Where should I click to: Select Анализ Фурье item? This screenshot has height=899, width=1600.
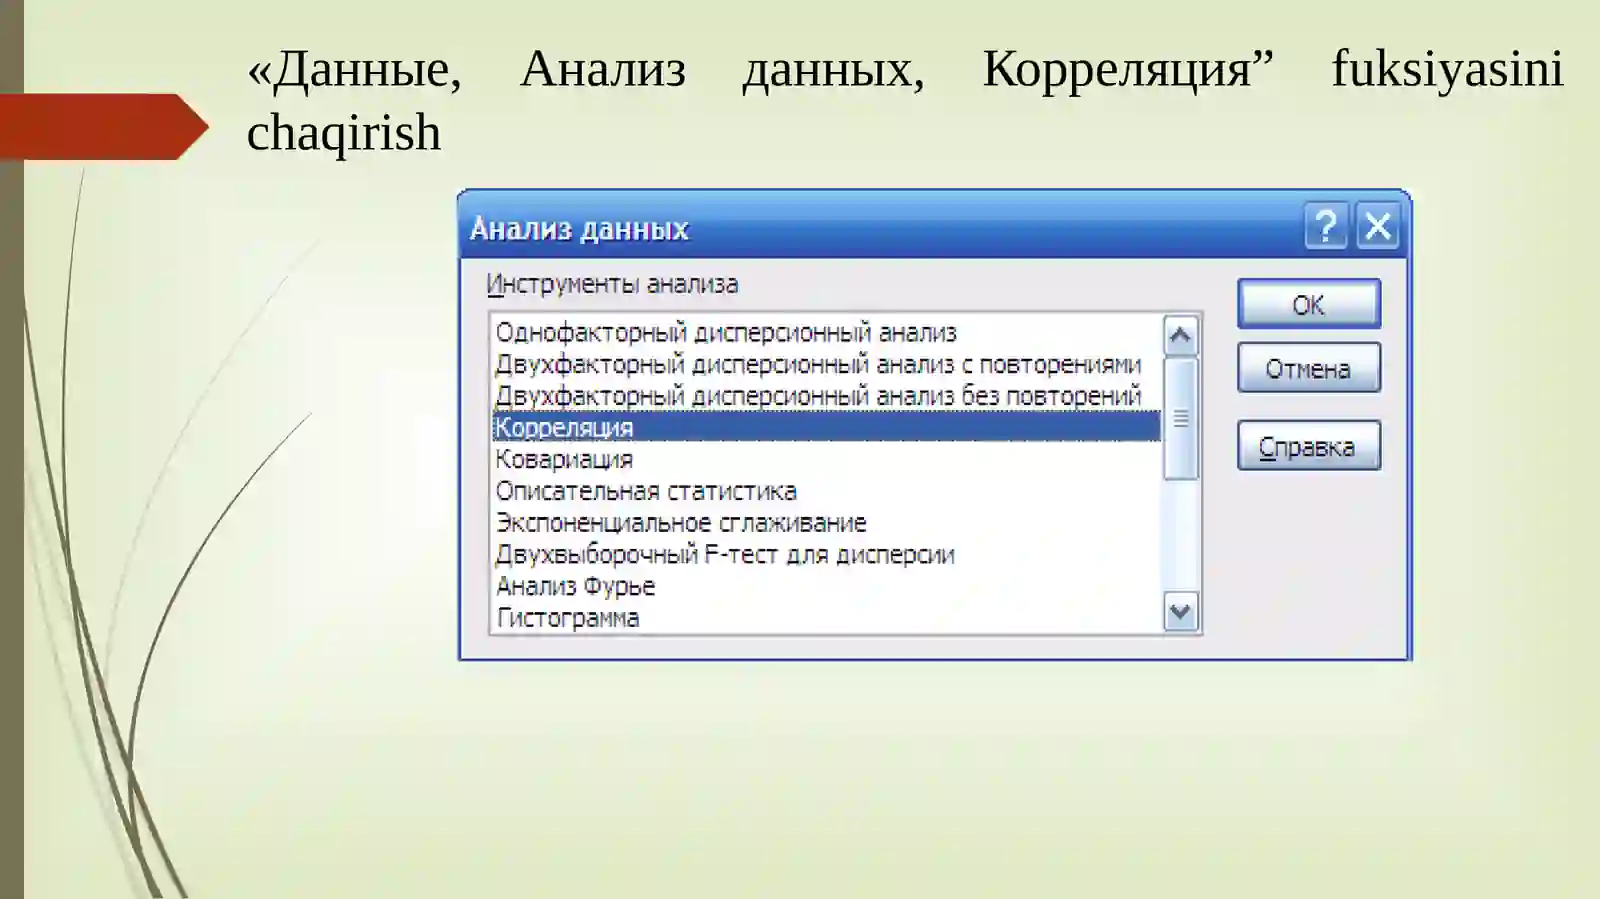827,586
